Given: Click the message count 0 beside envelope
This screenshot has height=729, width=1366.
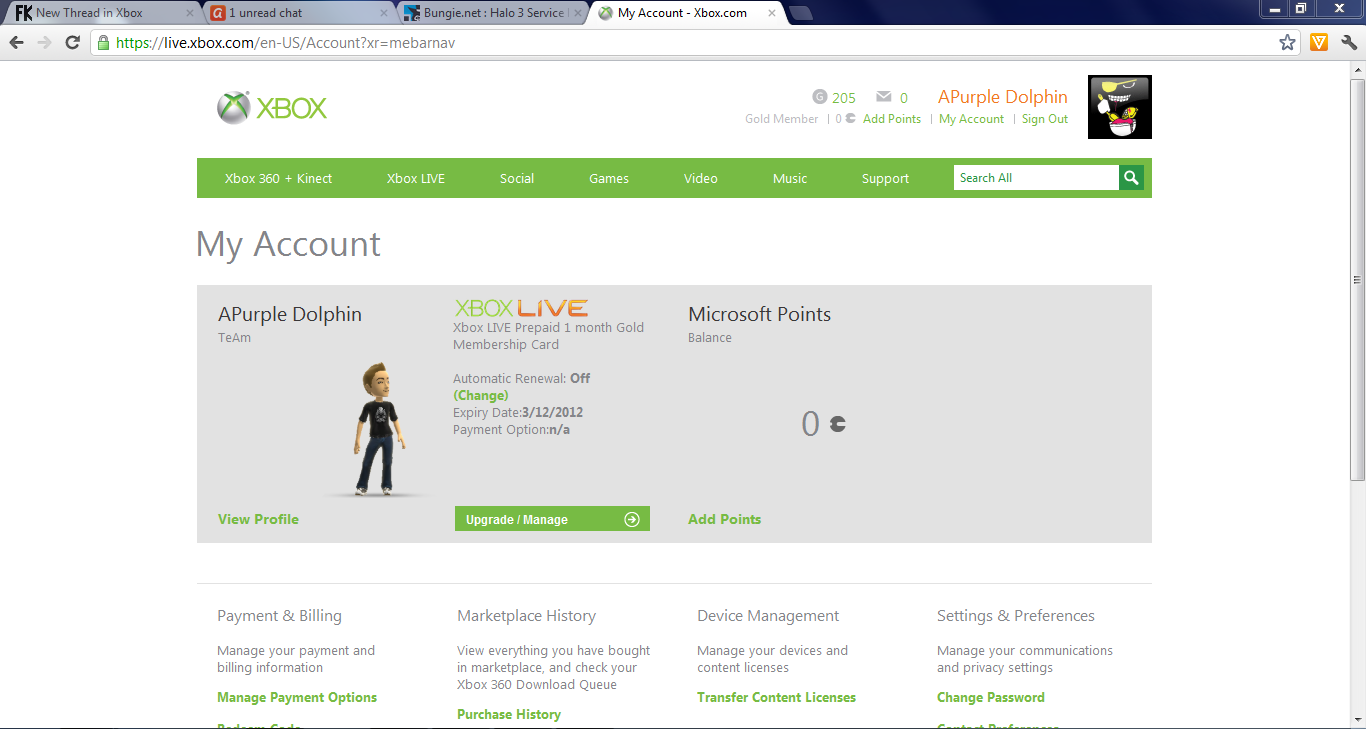Looking at the screenshot, I should click(x=904, y=98).
